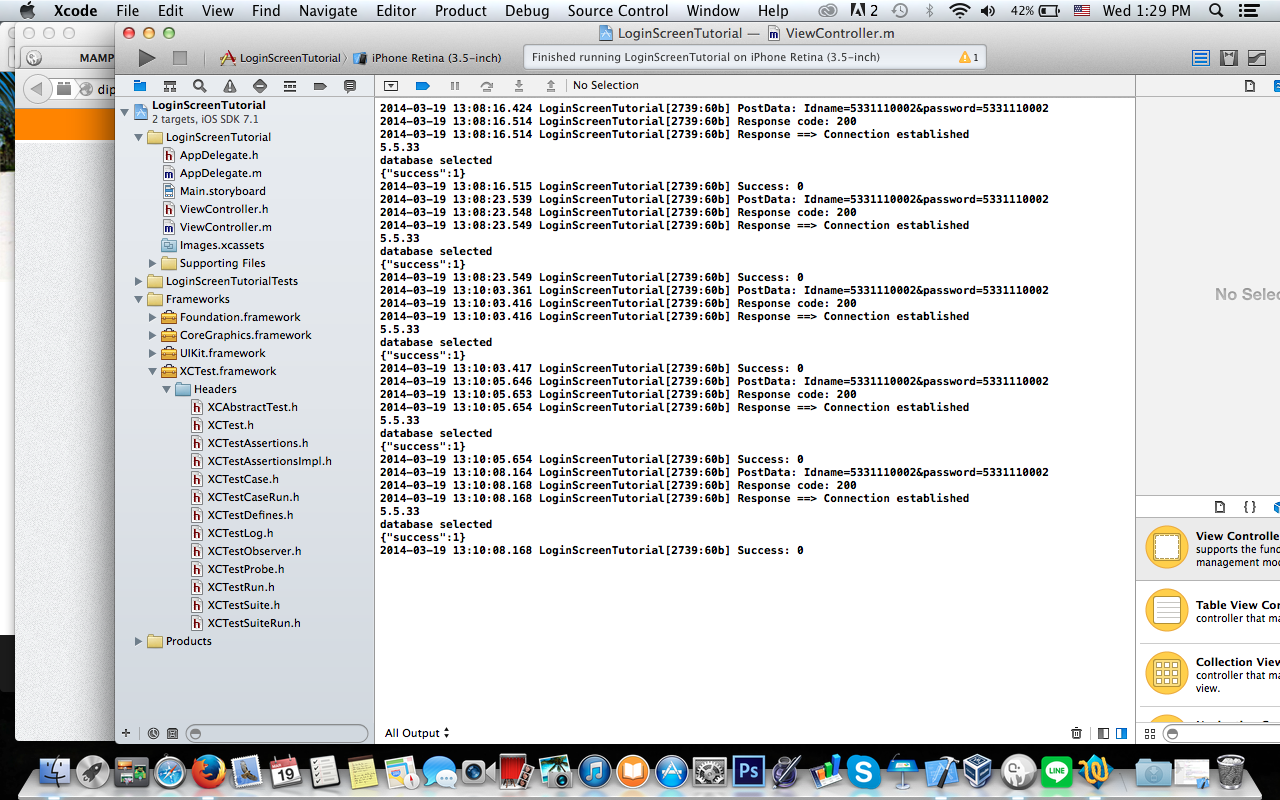Open the Search navigator
The image size is (1280, 800).
tap(201, 85)
